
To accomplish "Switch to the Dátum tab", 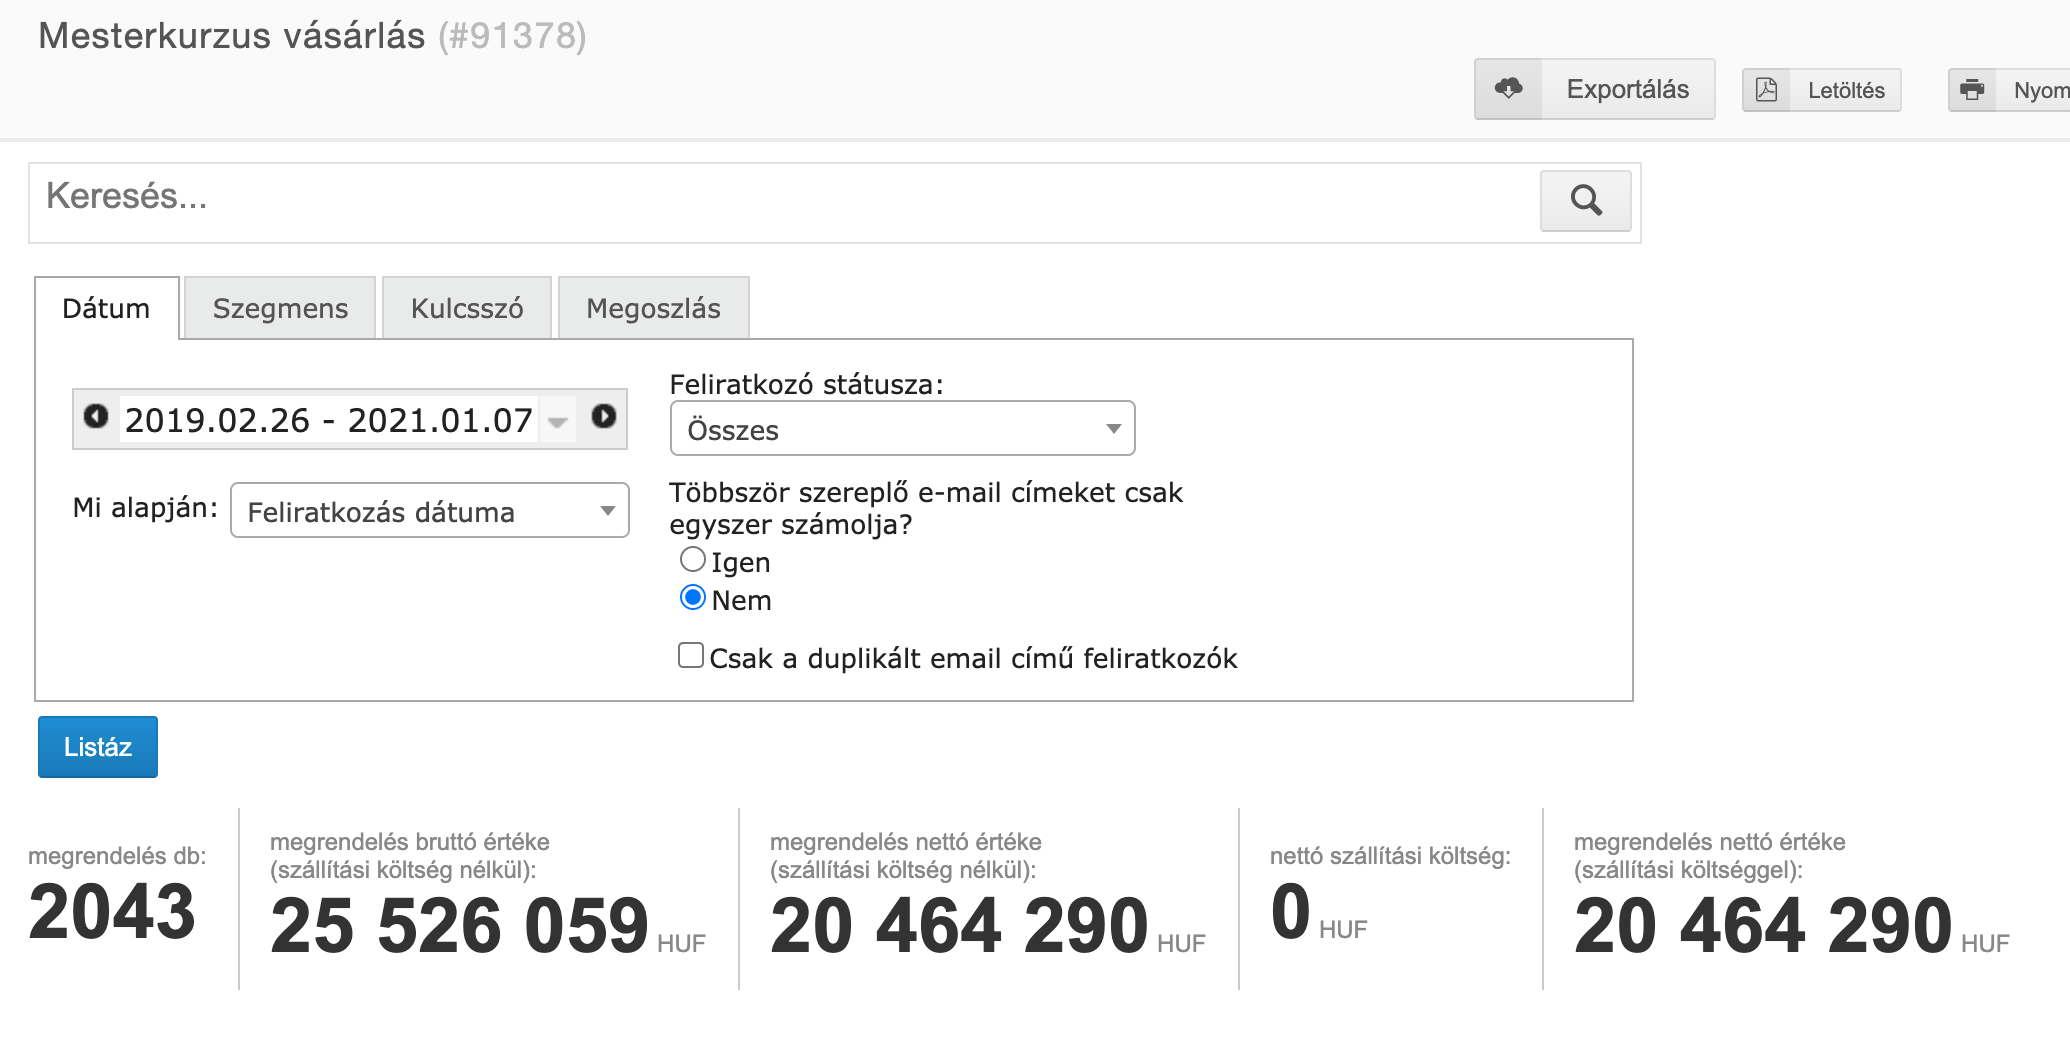I will pyautogui.click(x=107, y=308).
